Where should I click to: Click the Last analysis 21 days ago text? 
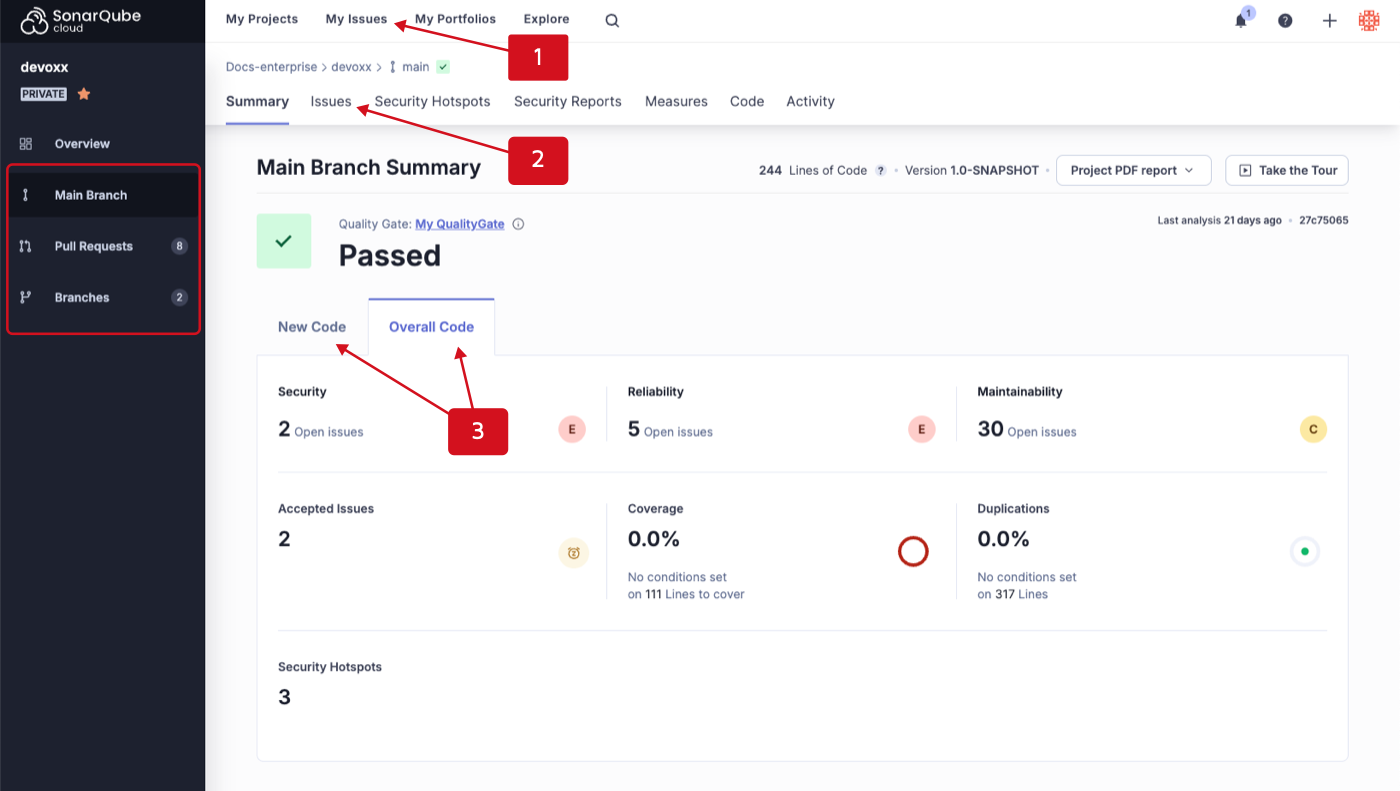click(x=1219, y=220)
